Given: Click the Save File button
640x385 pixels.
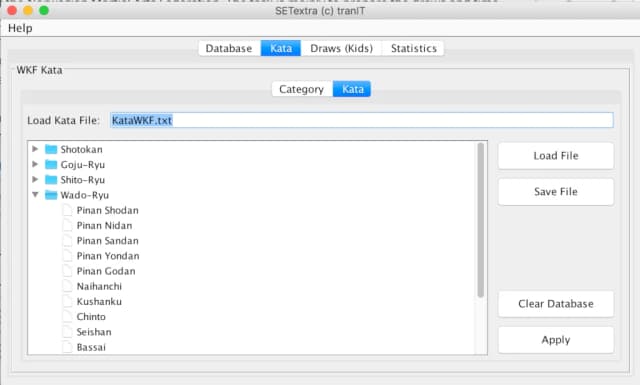Looking at the screenshot, I should 556,192.
